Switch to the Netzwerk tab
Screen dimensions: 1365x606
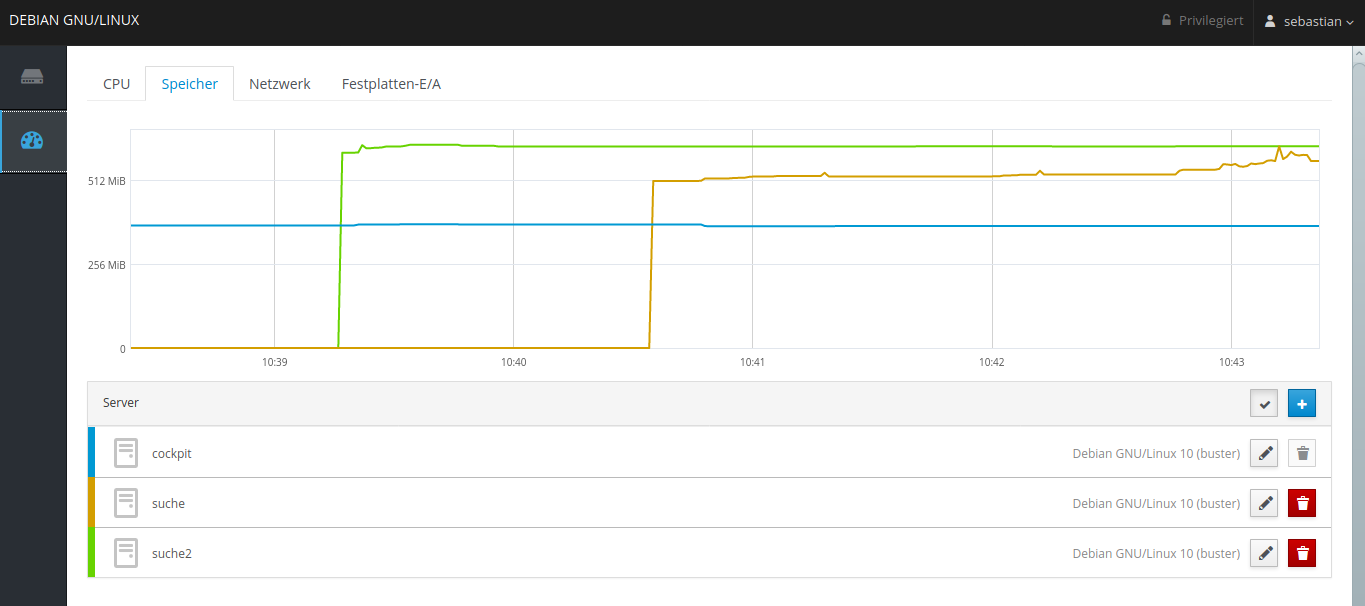(x=280, y=84)
